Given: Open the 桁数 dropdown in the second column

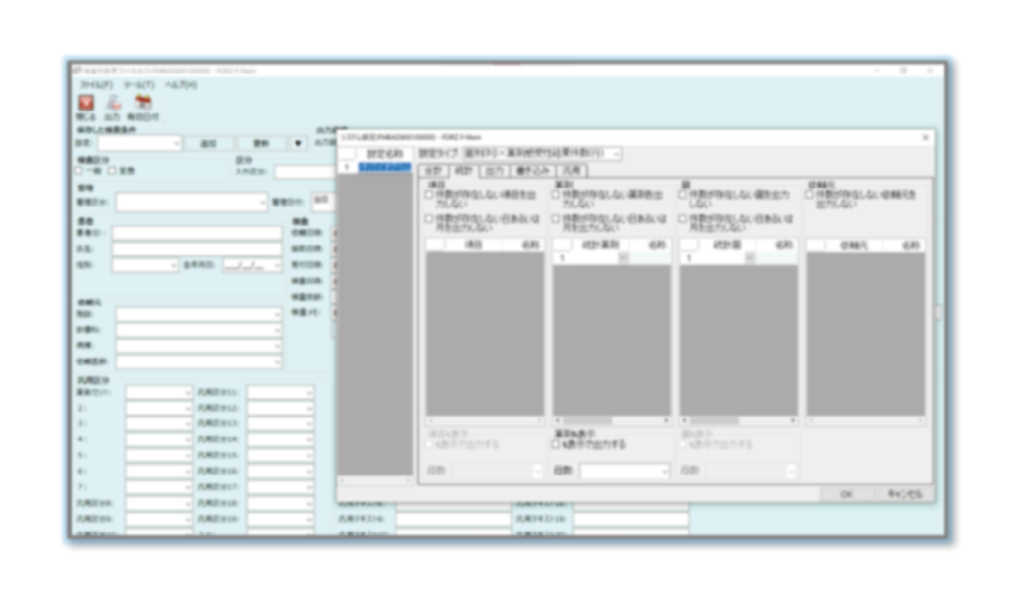Looking at the screenshot, I should tap(624, 471).
